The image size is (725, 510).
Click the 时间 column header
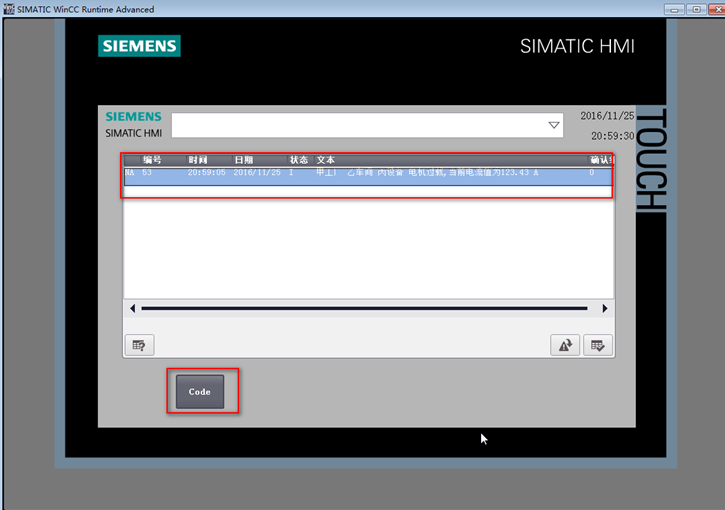[198, 160]
